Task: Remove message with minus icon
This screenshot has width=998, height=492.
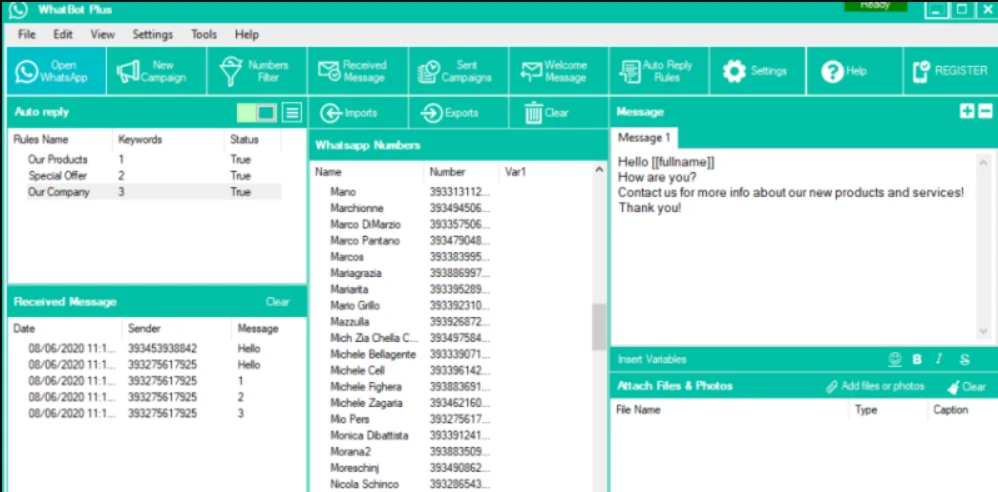Action: coord(985,111)
